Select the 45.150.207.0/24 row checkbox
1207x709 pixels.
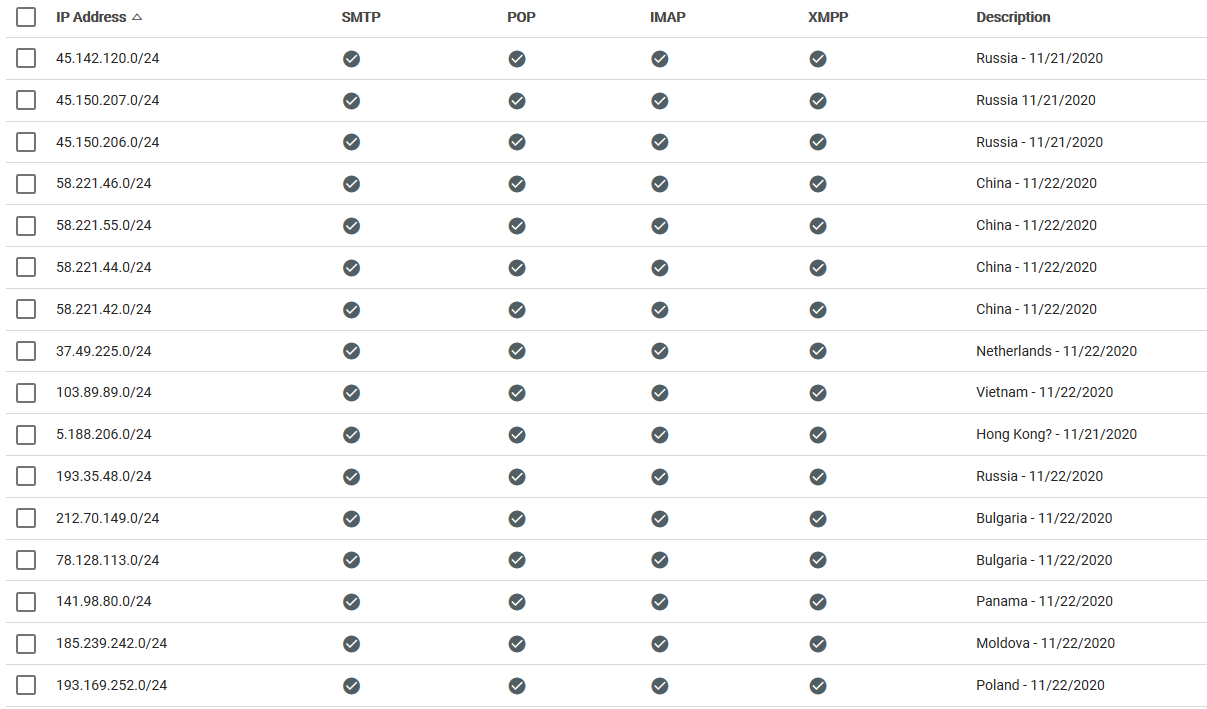point(26,100)
